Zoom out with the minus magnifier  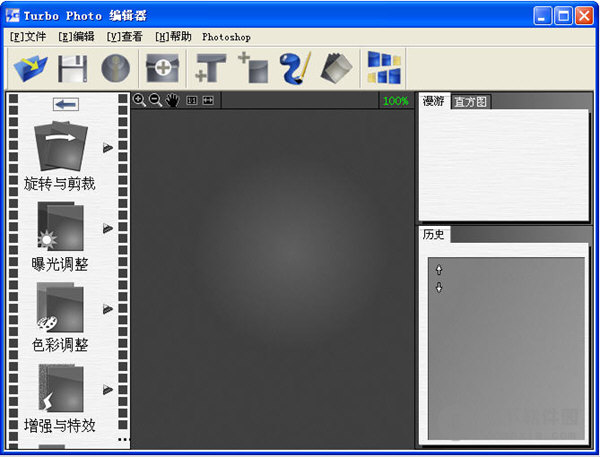tap(155, 100)
